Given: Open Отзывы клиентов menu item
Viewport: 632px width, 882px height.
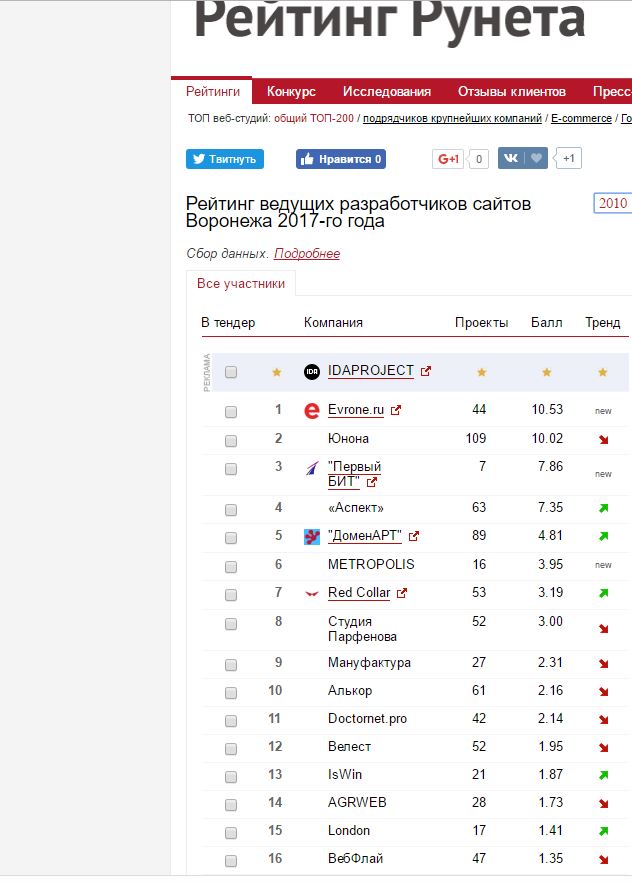Looking at the screenshot, I should pos(512,92).
